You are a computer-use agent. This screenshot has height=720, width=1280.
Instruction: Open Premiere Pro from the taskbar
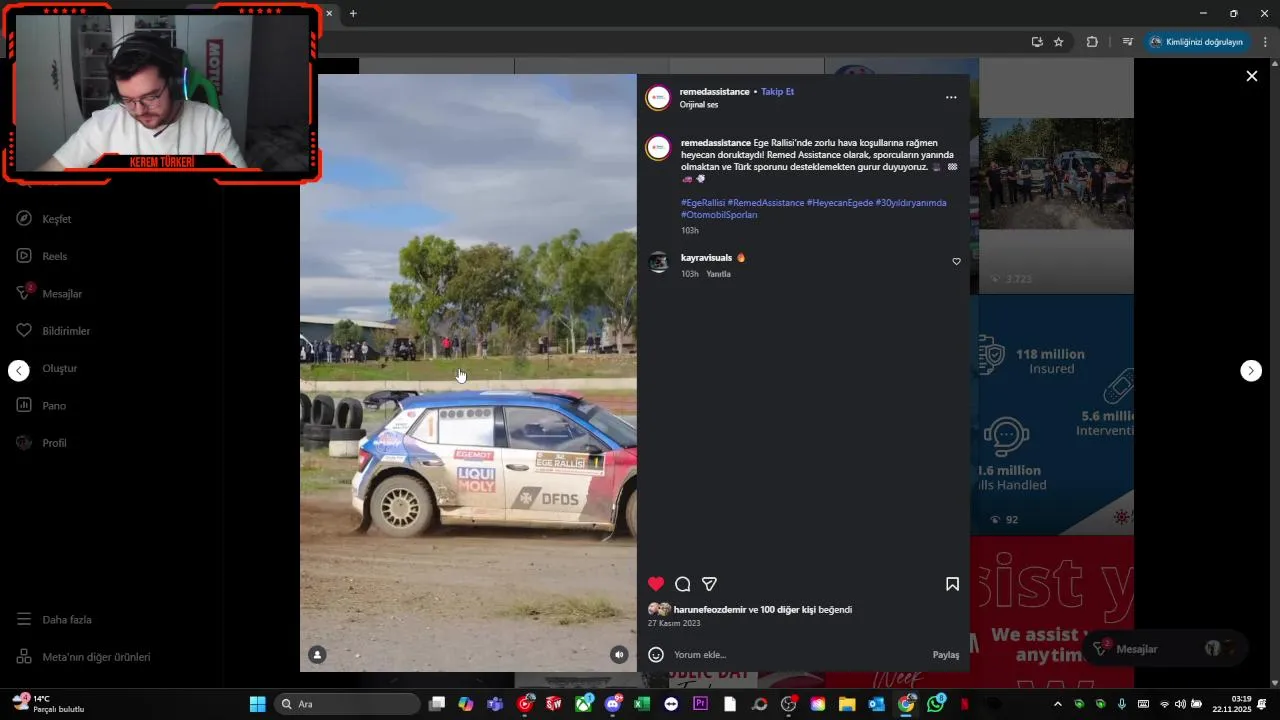(700, 704)
